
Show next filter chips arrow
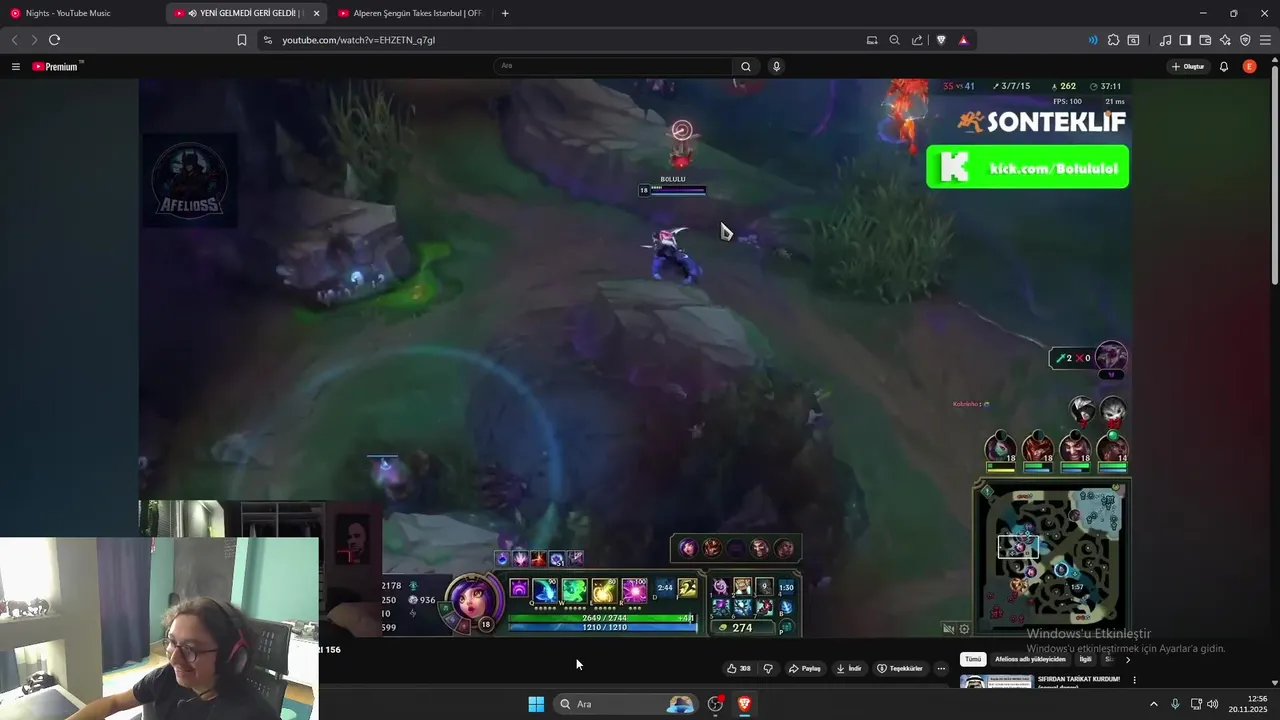click(x=1127, y=659)
